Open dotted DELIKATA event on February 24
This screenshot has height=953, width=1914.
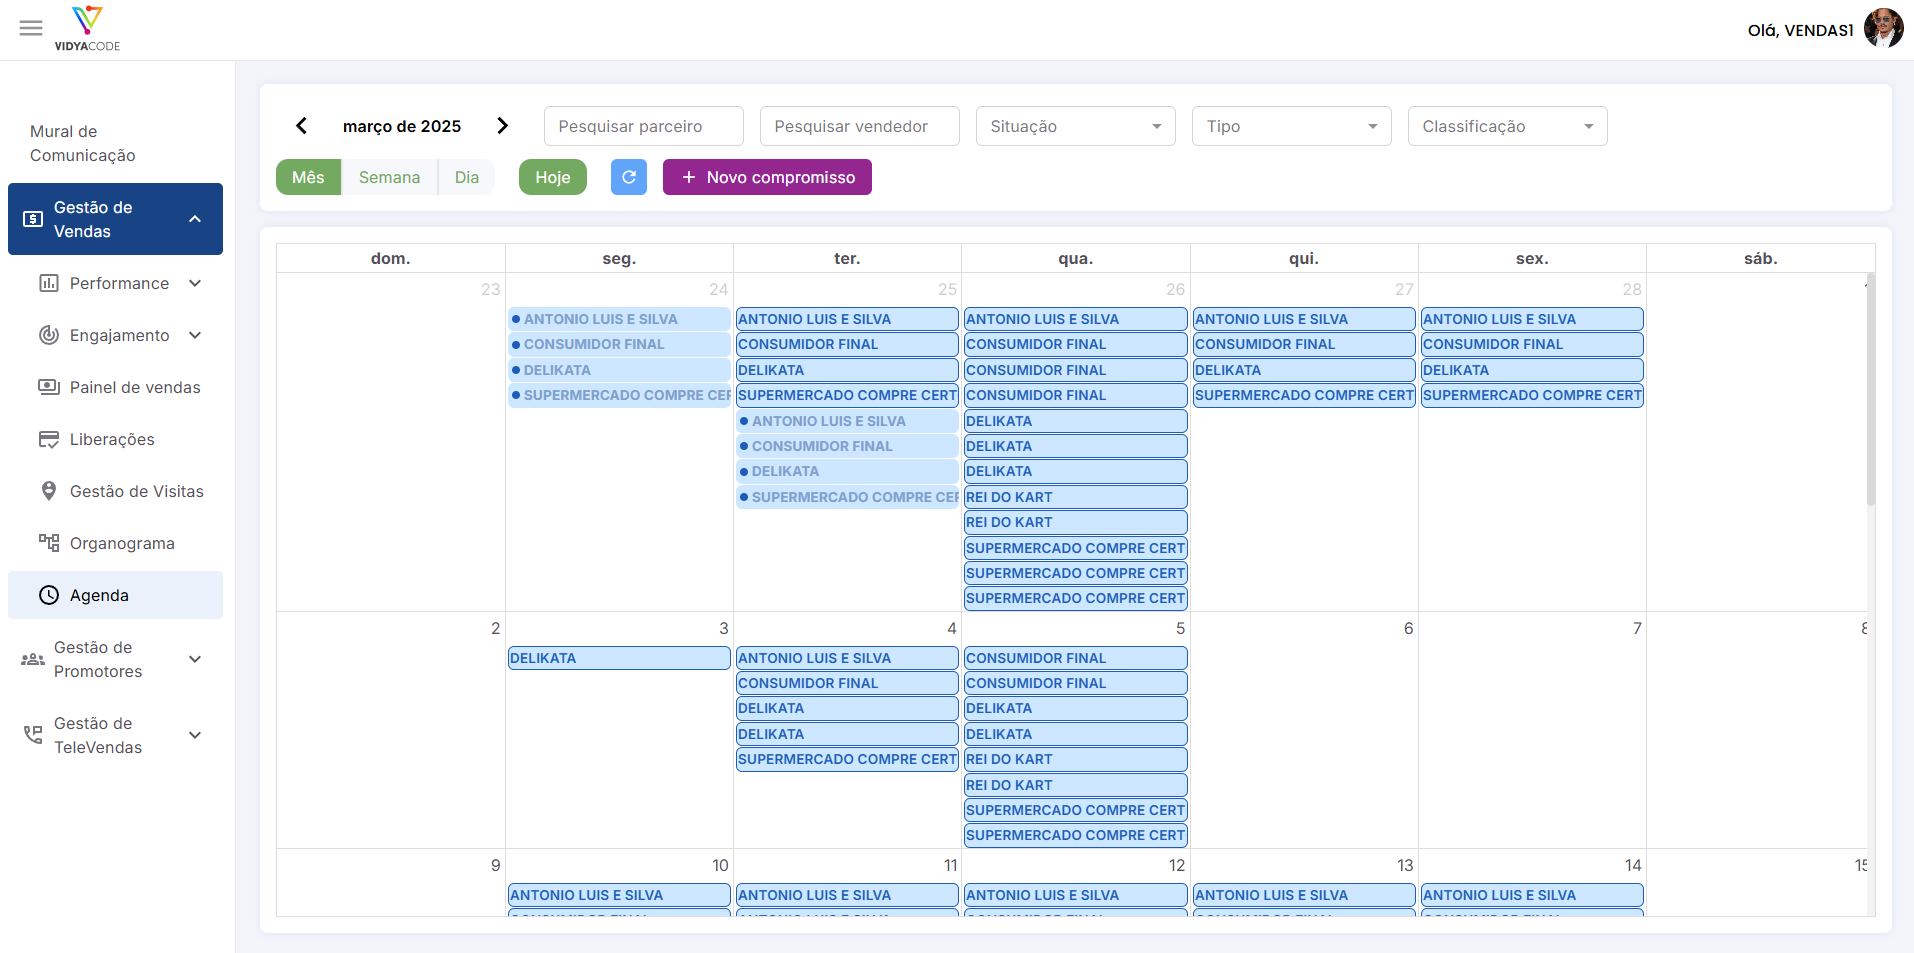click(x=619, y=370)
